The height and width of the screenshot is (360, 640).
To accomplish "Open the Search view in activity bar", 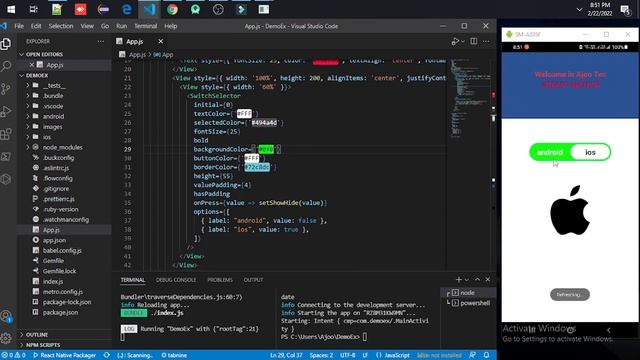I will [x=6, y=66].
